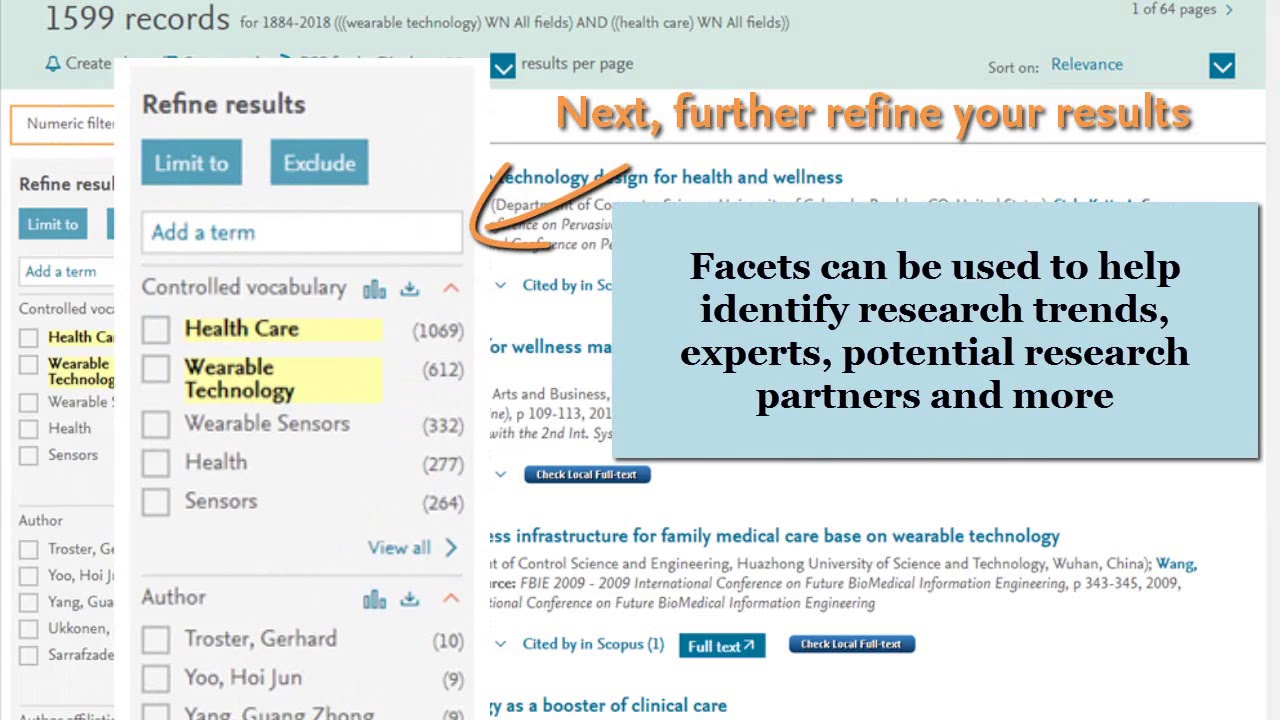Tick the Health Care checkbox in zoomed panel
The height and width of the screenshot is (720, 1280).
(156, 330)
